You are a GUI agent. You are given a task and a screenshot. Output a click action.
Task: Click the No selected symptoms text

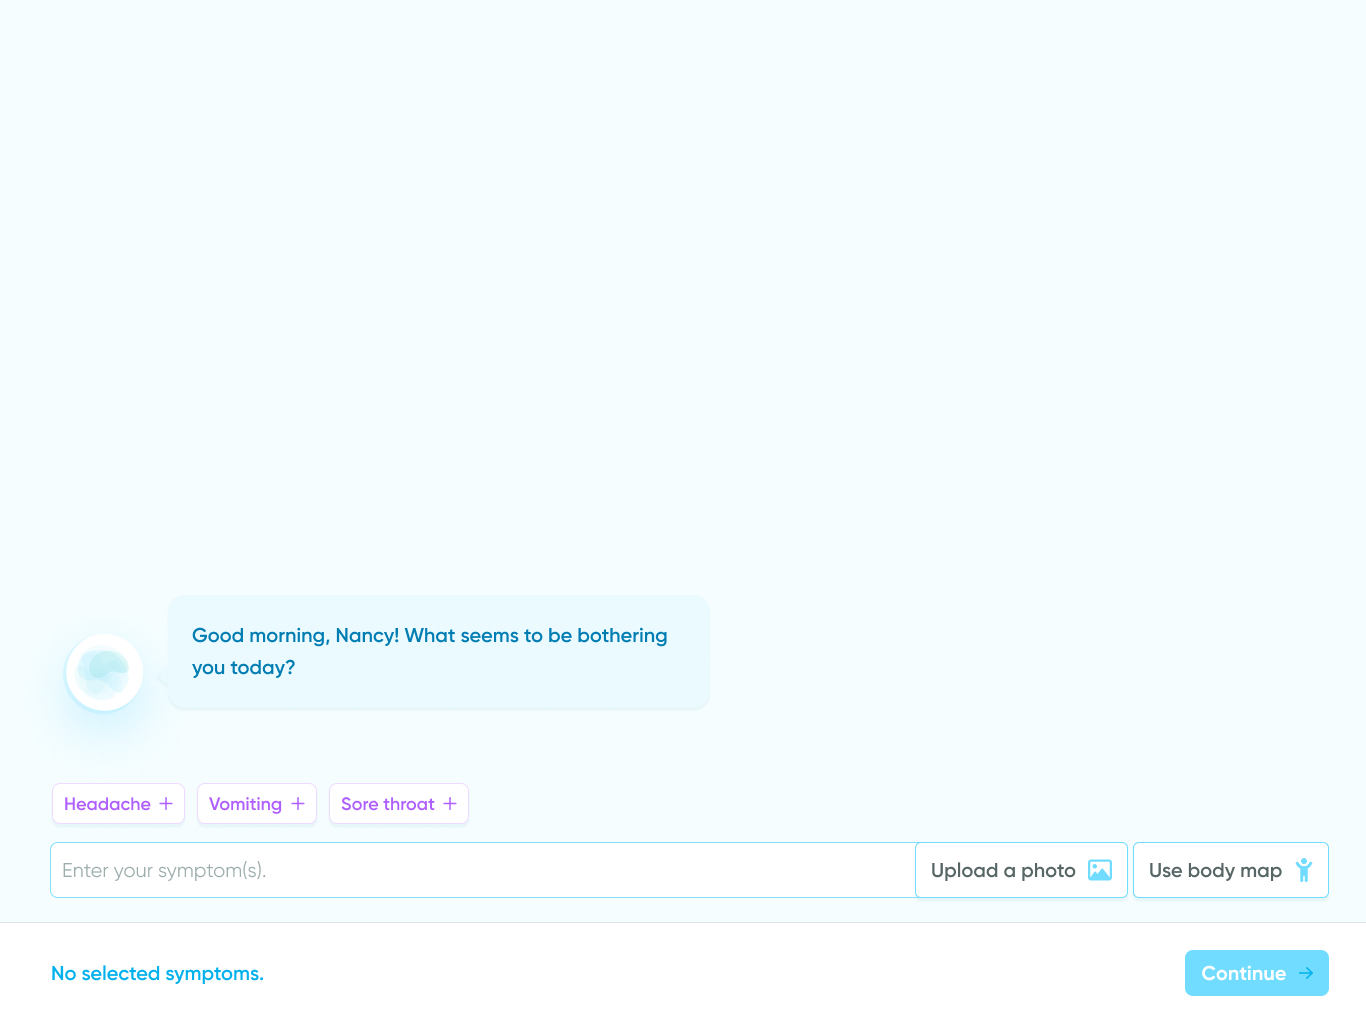pos(157,972)
